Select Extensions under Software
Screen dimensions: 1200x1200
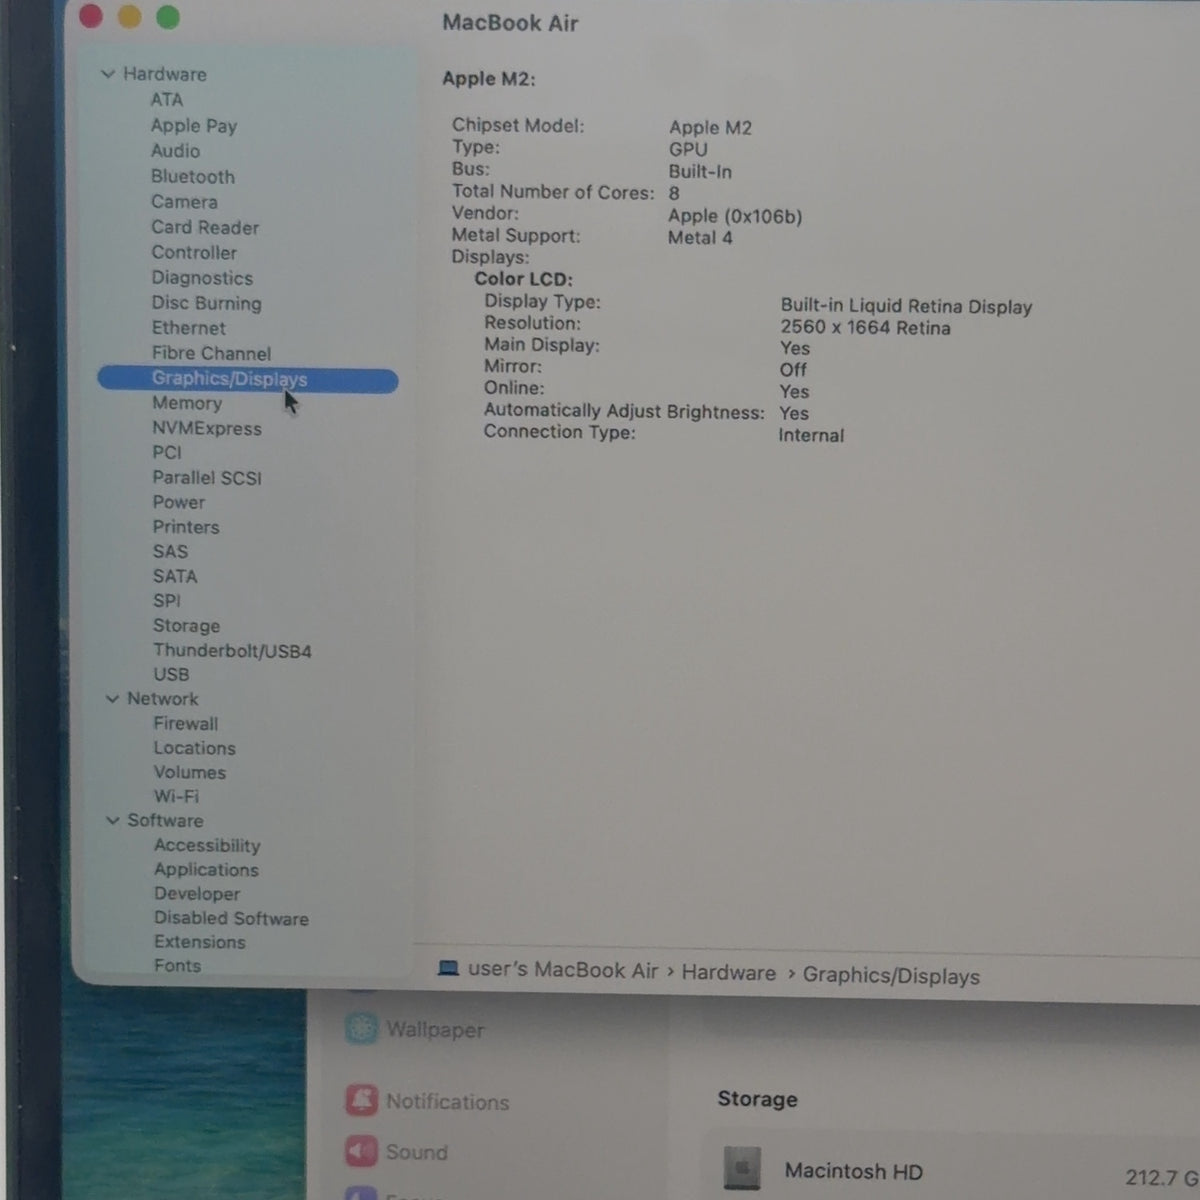[200, 942]
